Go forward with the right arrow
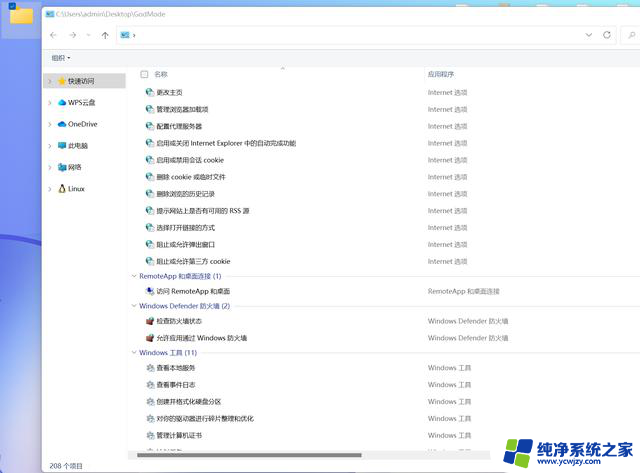The width and height of the screenshot is (640, 473). (72, 35)
